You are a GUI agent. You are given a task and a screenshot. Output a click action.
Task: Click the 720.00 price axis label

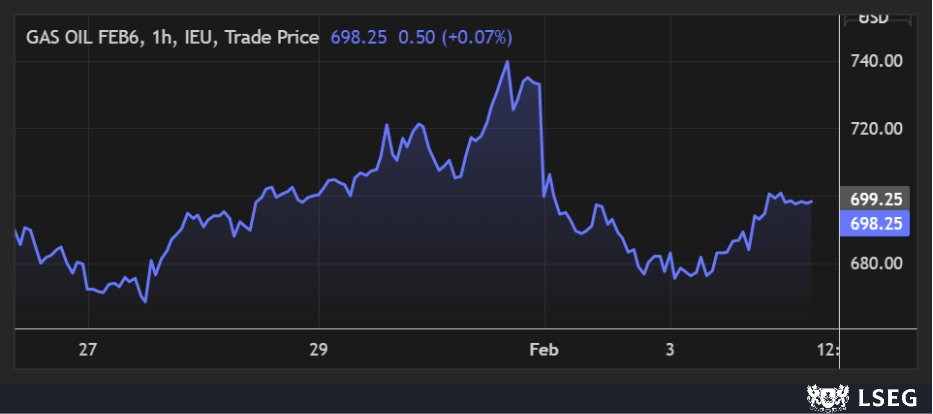pyautogui.click(x=877, y=129)
